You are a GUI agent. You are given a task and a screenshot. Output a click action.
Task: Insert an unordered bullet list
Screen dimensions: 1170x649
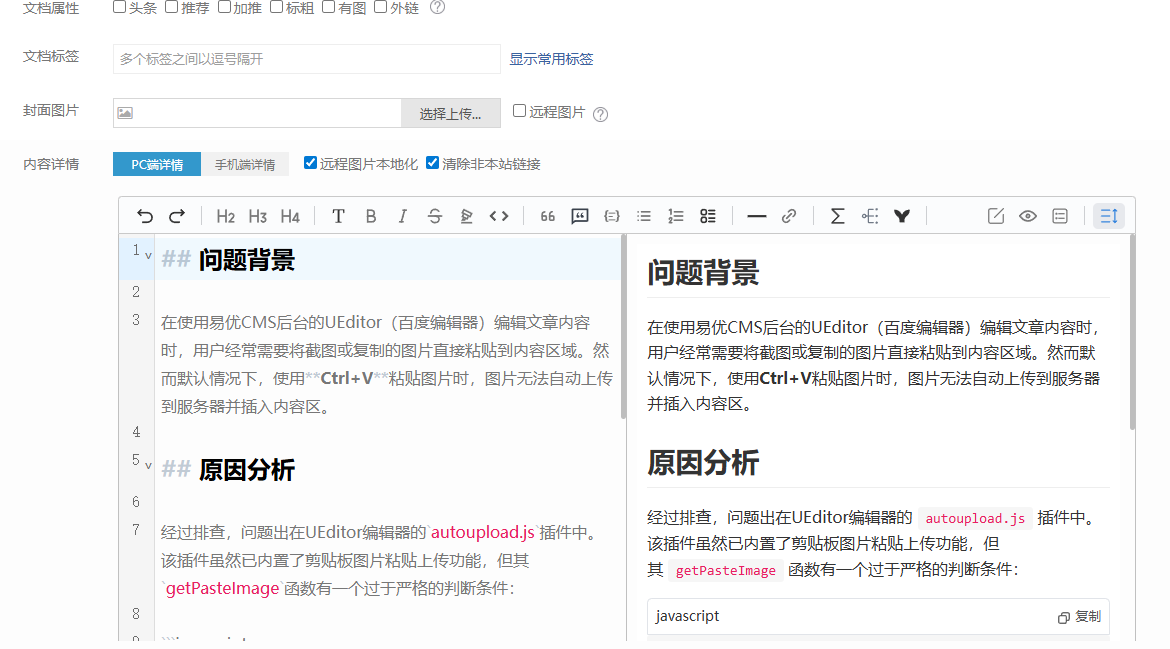[644, 216]
